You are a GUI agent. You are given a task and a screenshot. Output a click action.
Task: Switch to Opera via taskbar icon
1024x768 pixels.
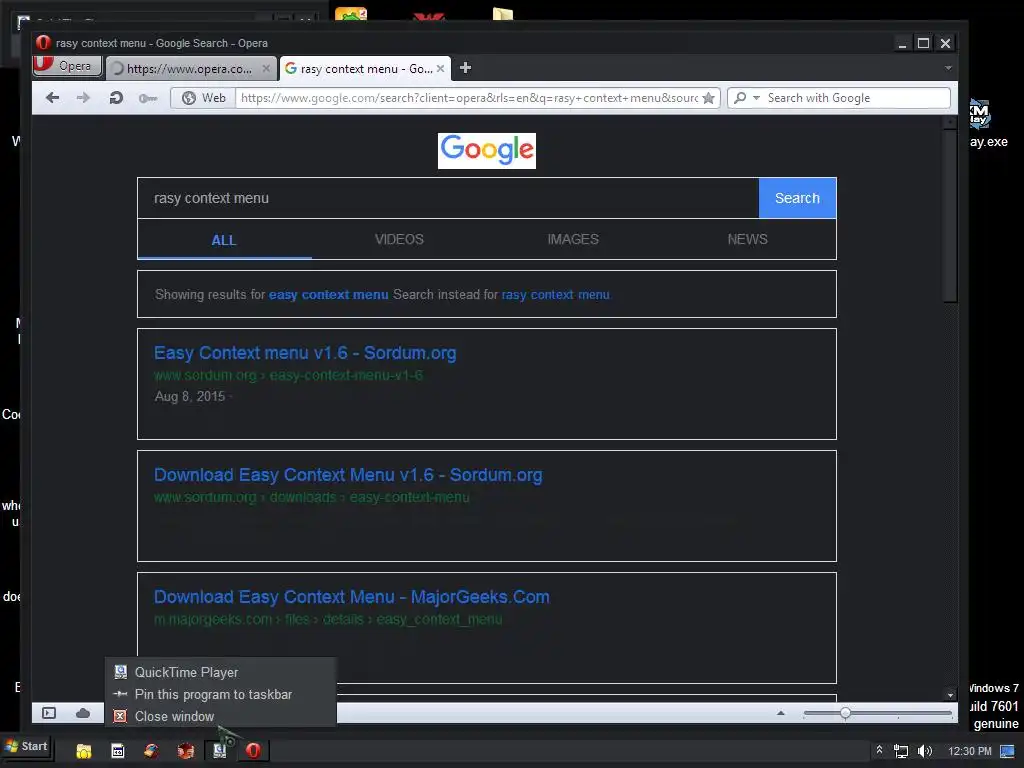pos(253,750)
